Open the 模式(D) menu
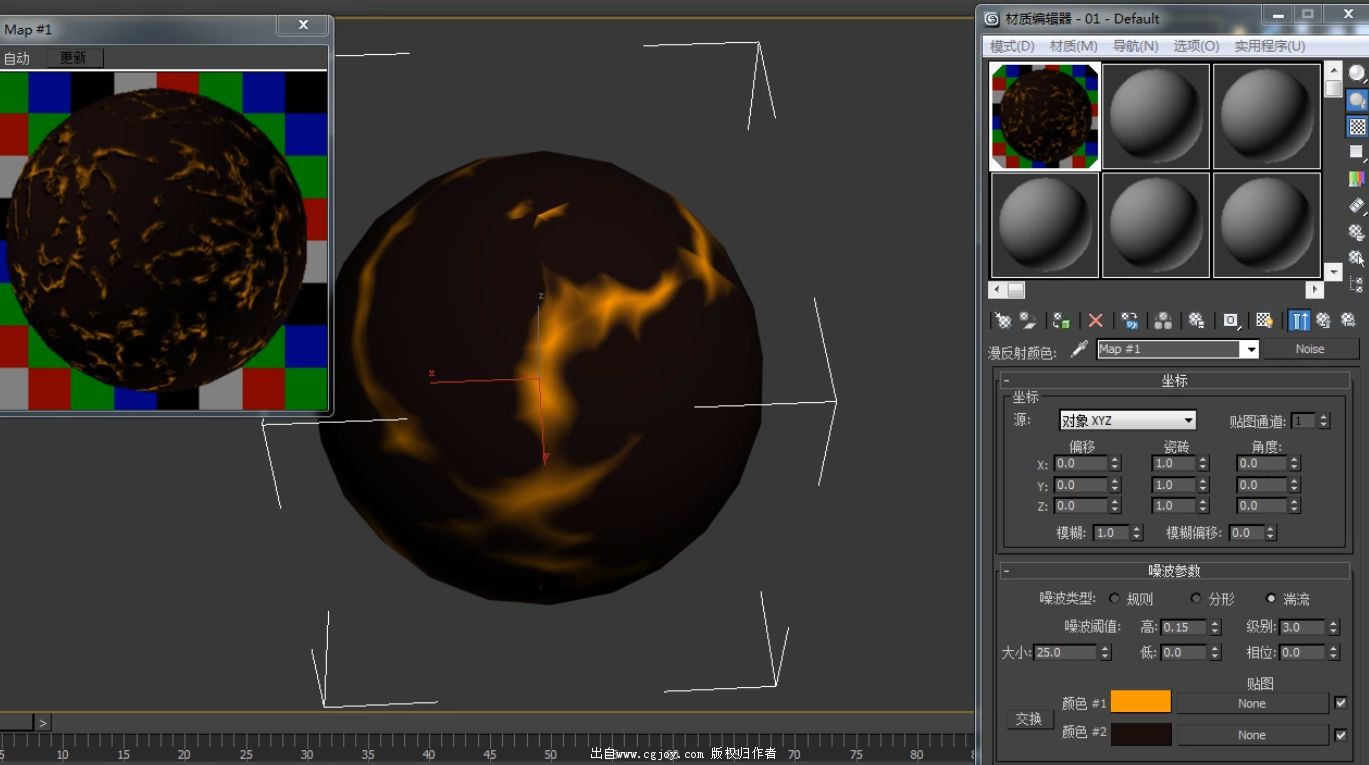The width and height of the screenshot is (1369, 765). [1012, 46]
